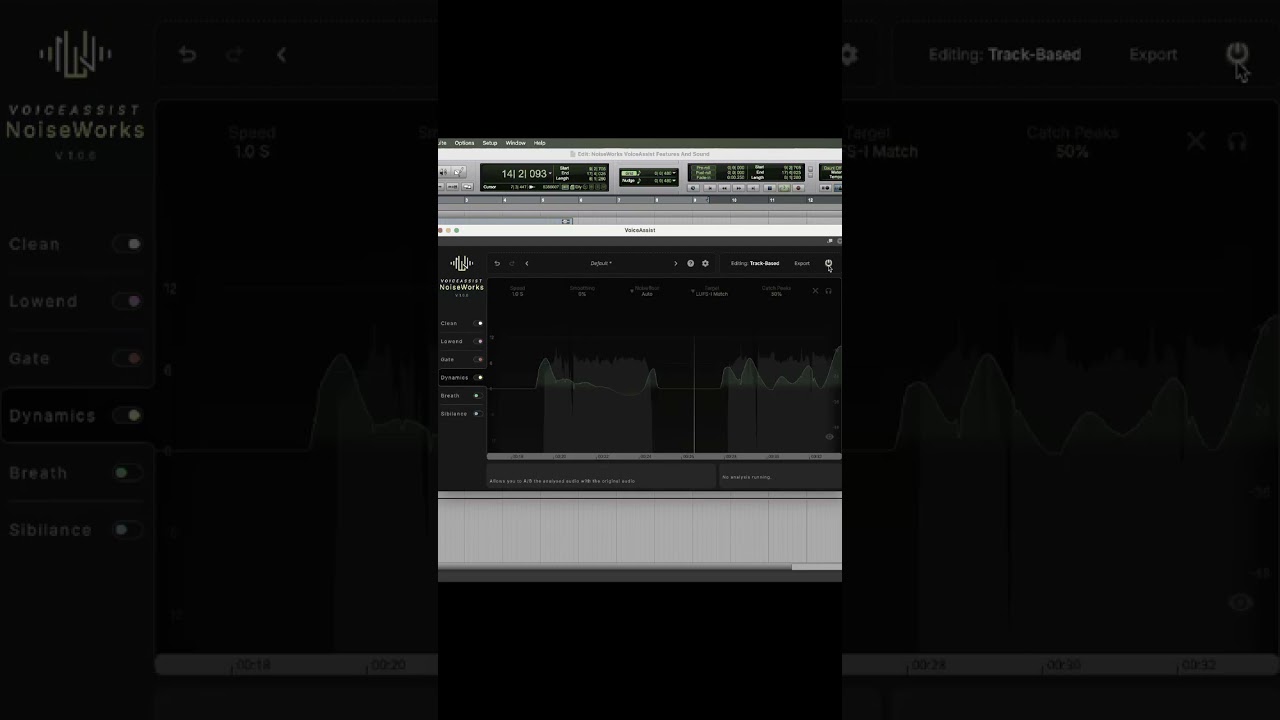1280x720 pixels.
Task: Start playback in Pro Tools transport
Action: pyautogui.click(x=784, y=188)
